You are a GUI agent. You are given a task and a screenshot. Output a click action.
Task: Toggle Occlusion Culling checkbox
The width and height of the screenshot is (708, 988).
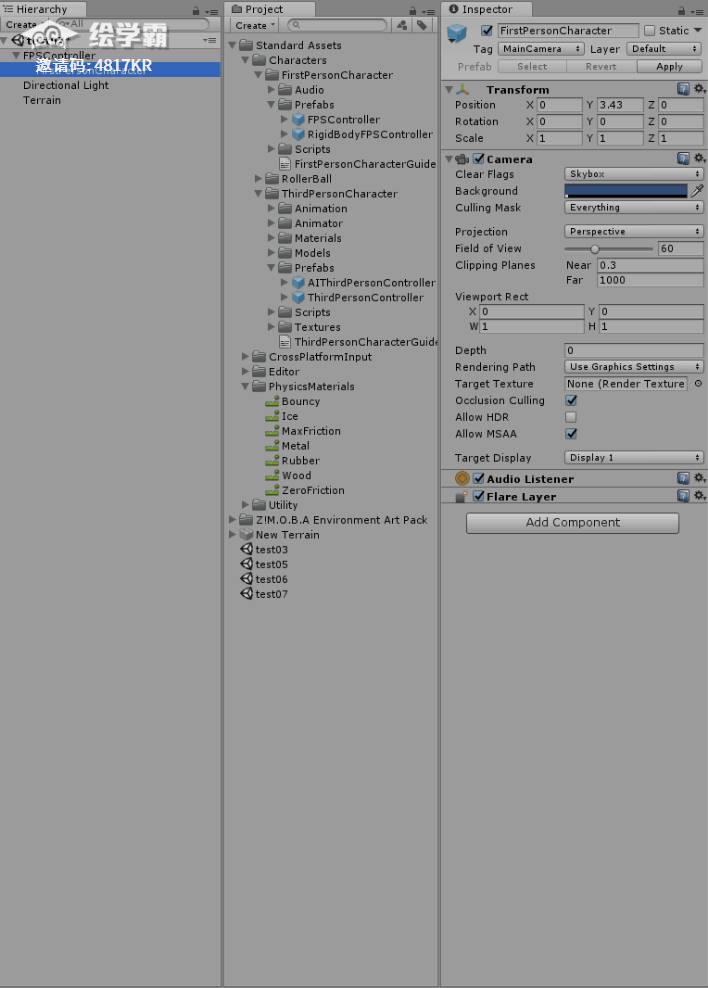pos(571,400)
